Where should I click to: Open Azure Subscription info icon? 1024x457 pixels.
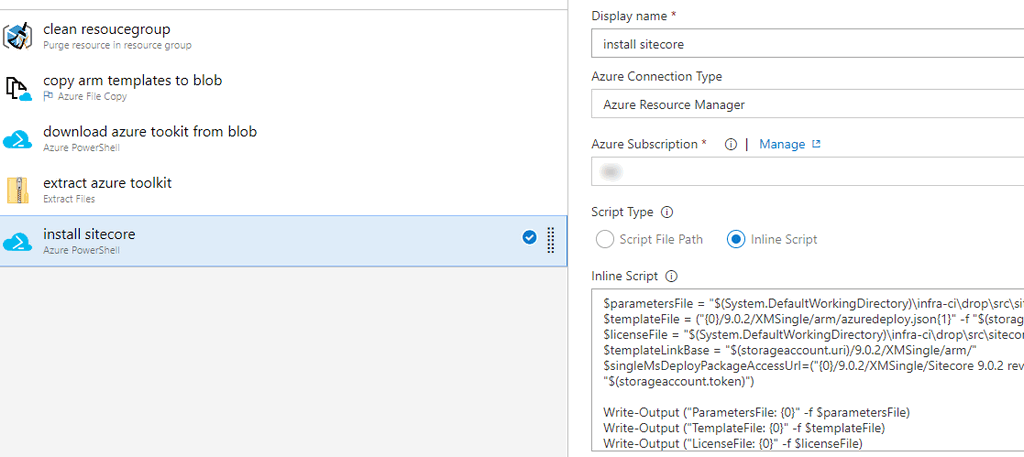pos(731,144)
